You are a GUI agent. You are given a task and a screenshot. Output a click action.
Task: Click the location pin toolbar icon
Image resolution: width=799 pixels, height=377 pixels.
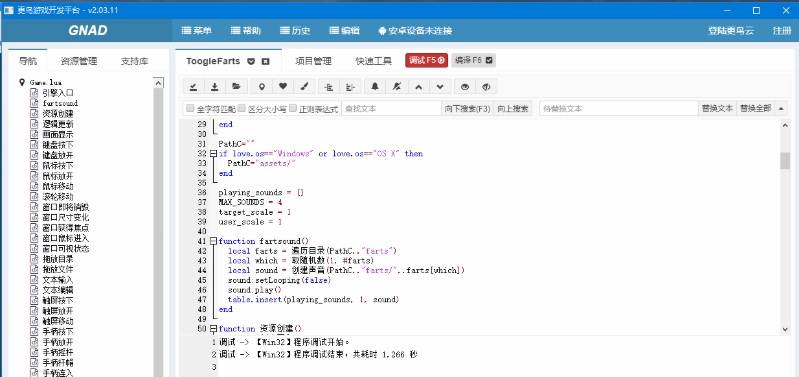coord(262,87)
